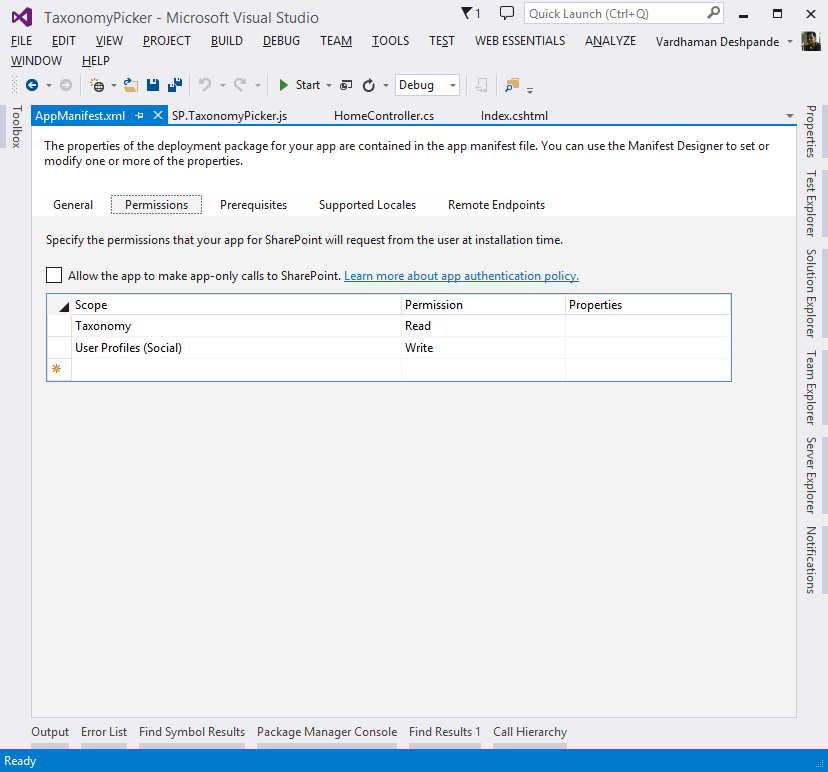Open the Notifications side tab
The image size is (828, 772).
[811, 560]
